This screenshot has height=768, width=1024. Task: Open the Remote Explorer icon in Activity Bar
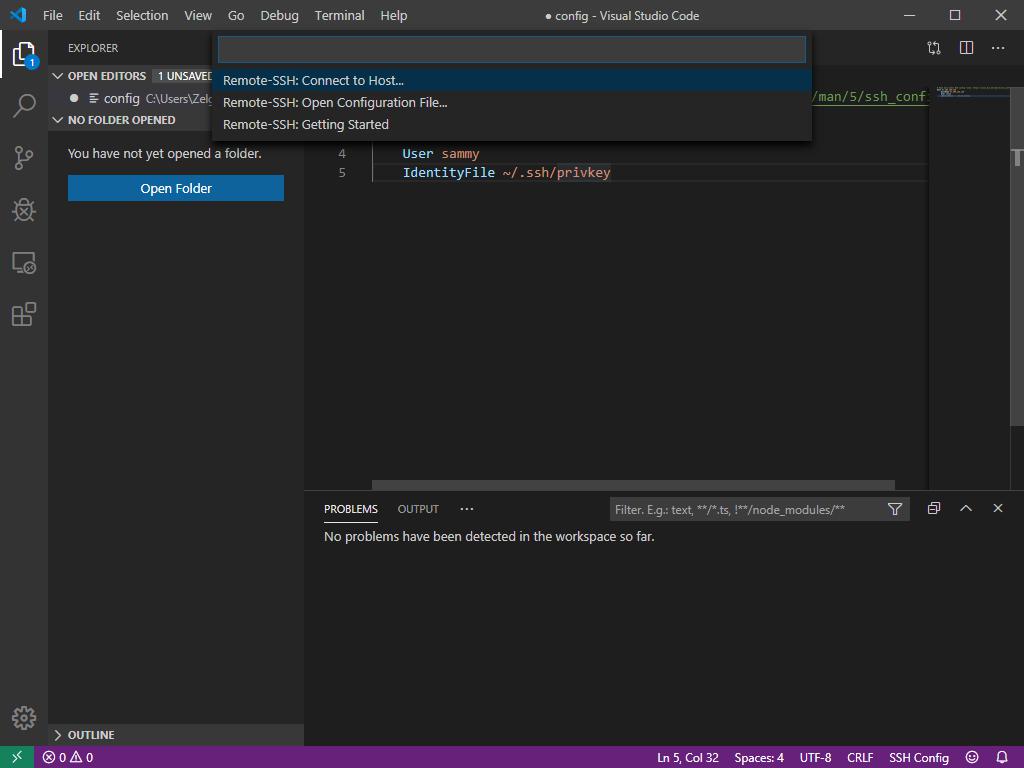(x=24, y=262)
